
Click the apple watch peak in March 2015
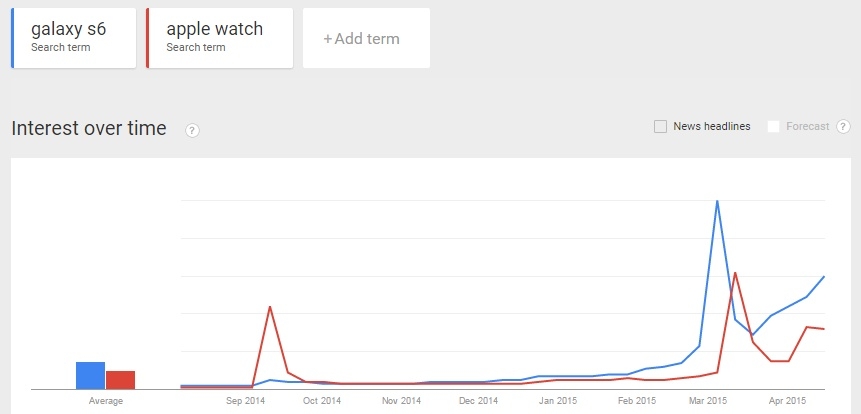pos(735,273)
